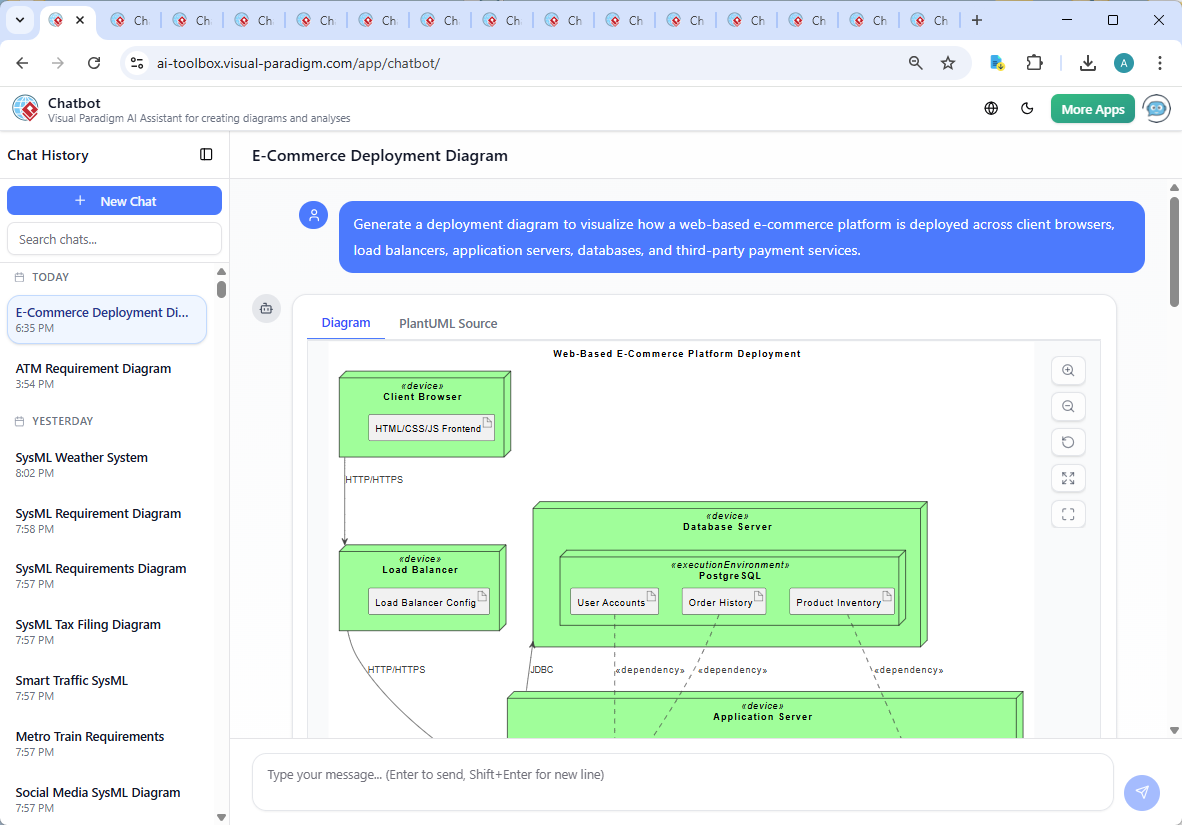Zoom out of the deployment diagram
The image size is (1182, 825).
point(1068,406)
